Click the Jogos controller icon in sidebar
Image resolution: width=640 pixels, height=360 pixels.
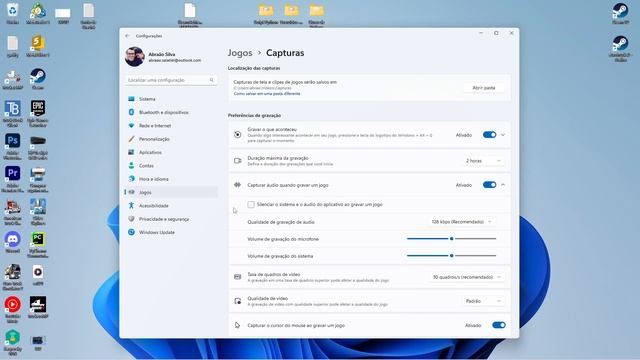[x=131, y=192]
